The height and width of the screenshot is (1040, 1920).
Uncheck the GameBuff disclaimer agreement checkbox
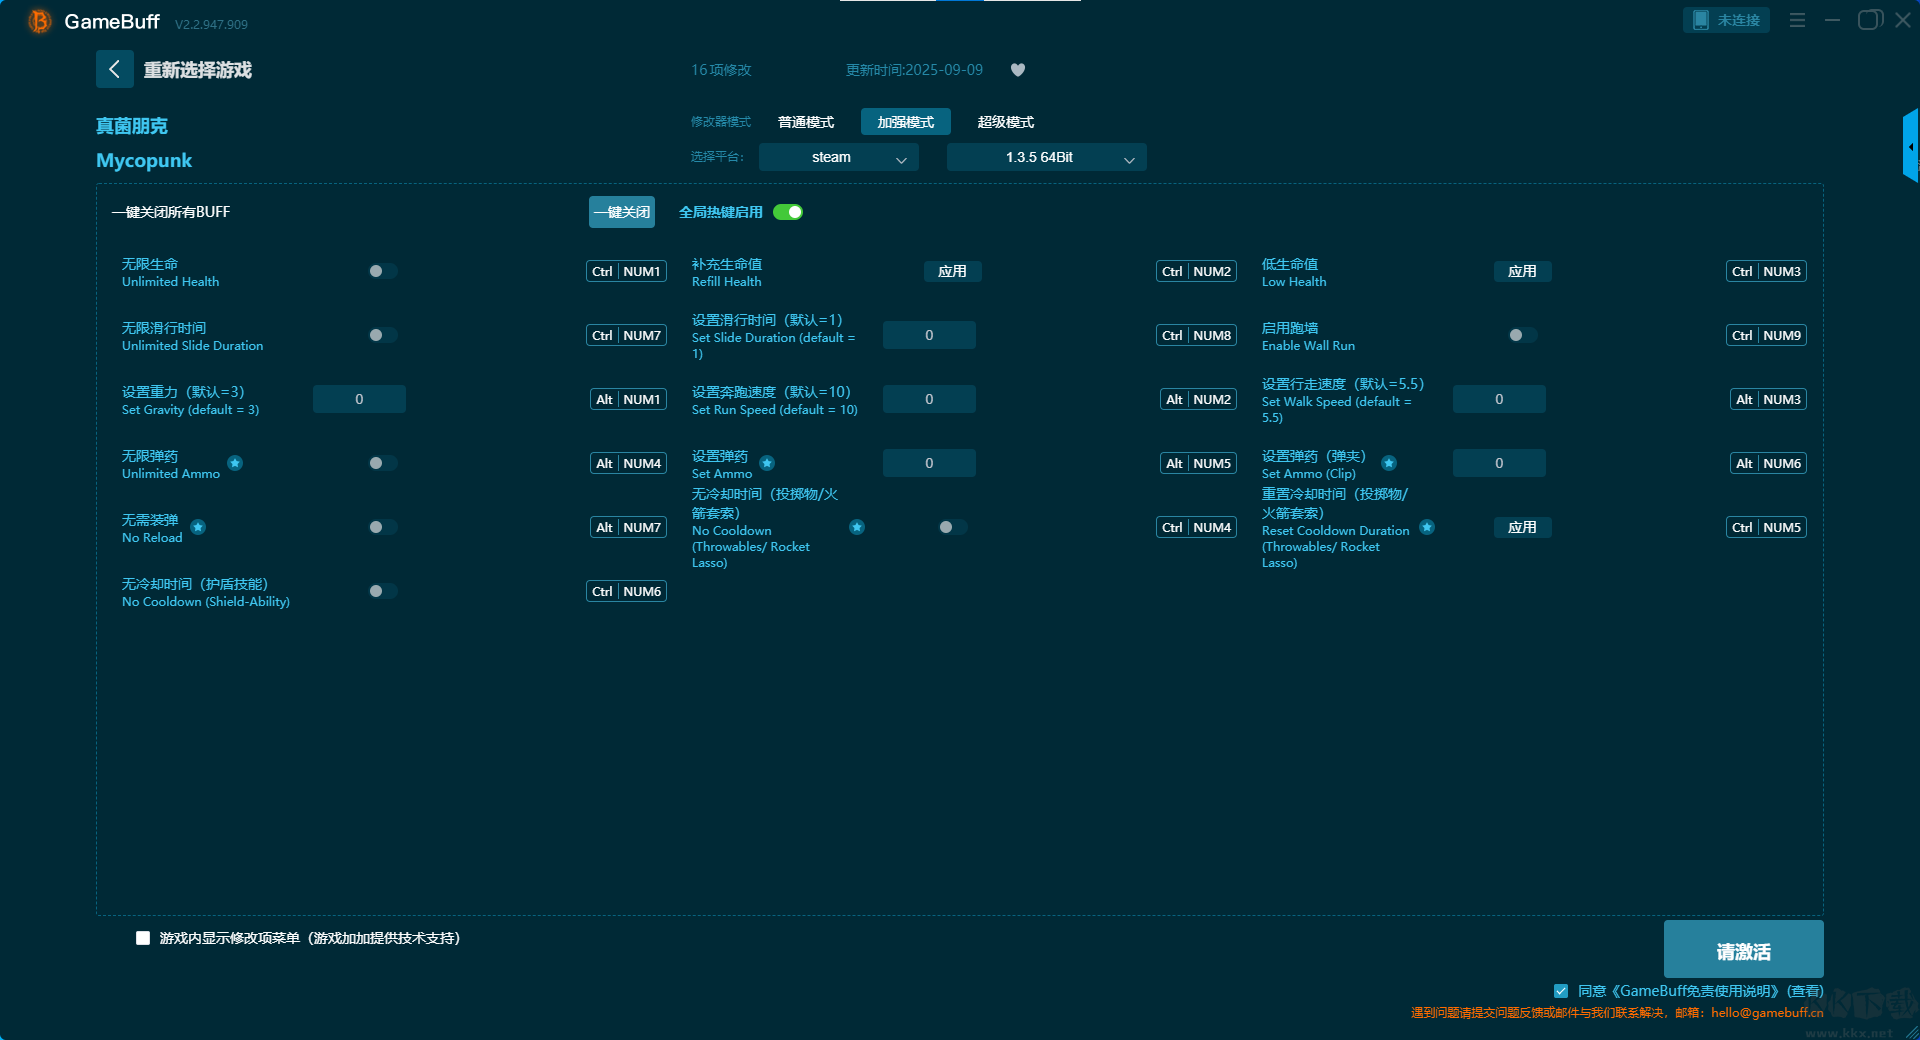pyautogui.click(x=1561, y=991)
